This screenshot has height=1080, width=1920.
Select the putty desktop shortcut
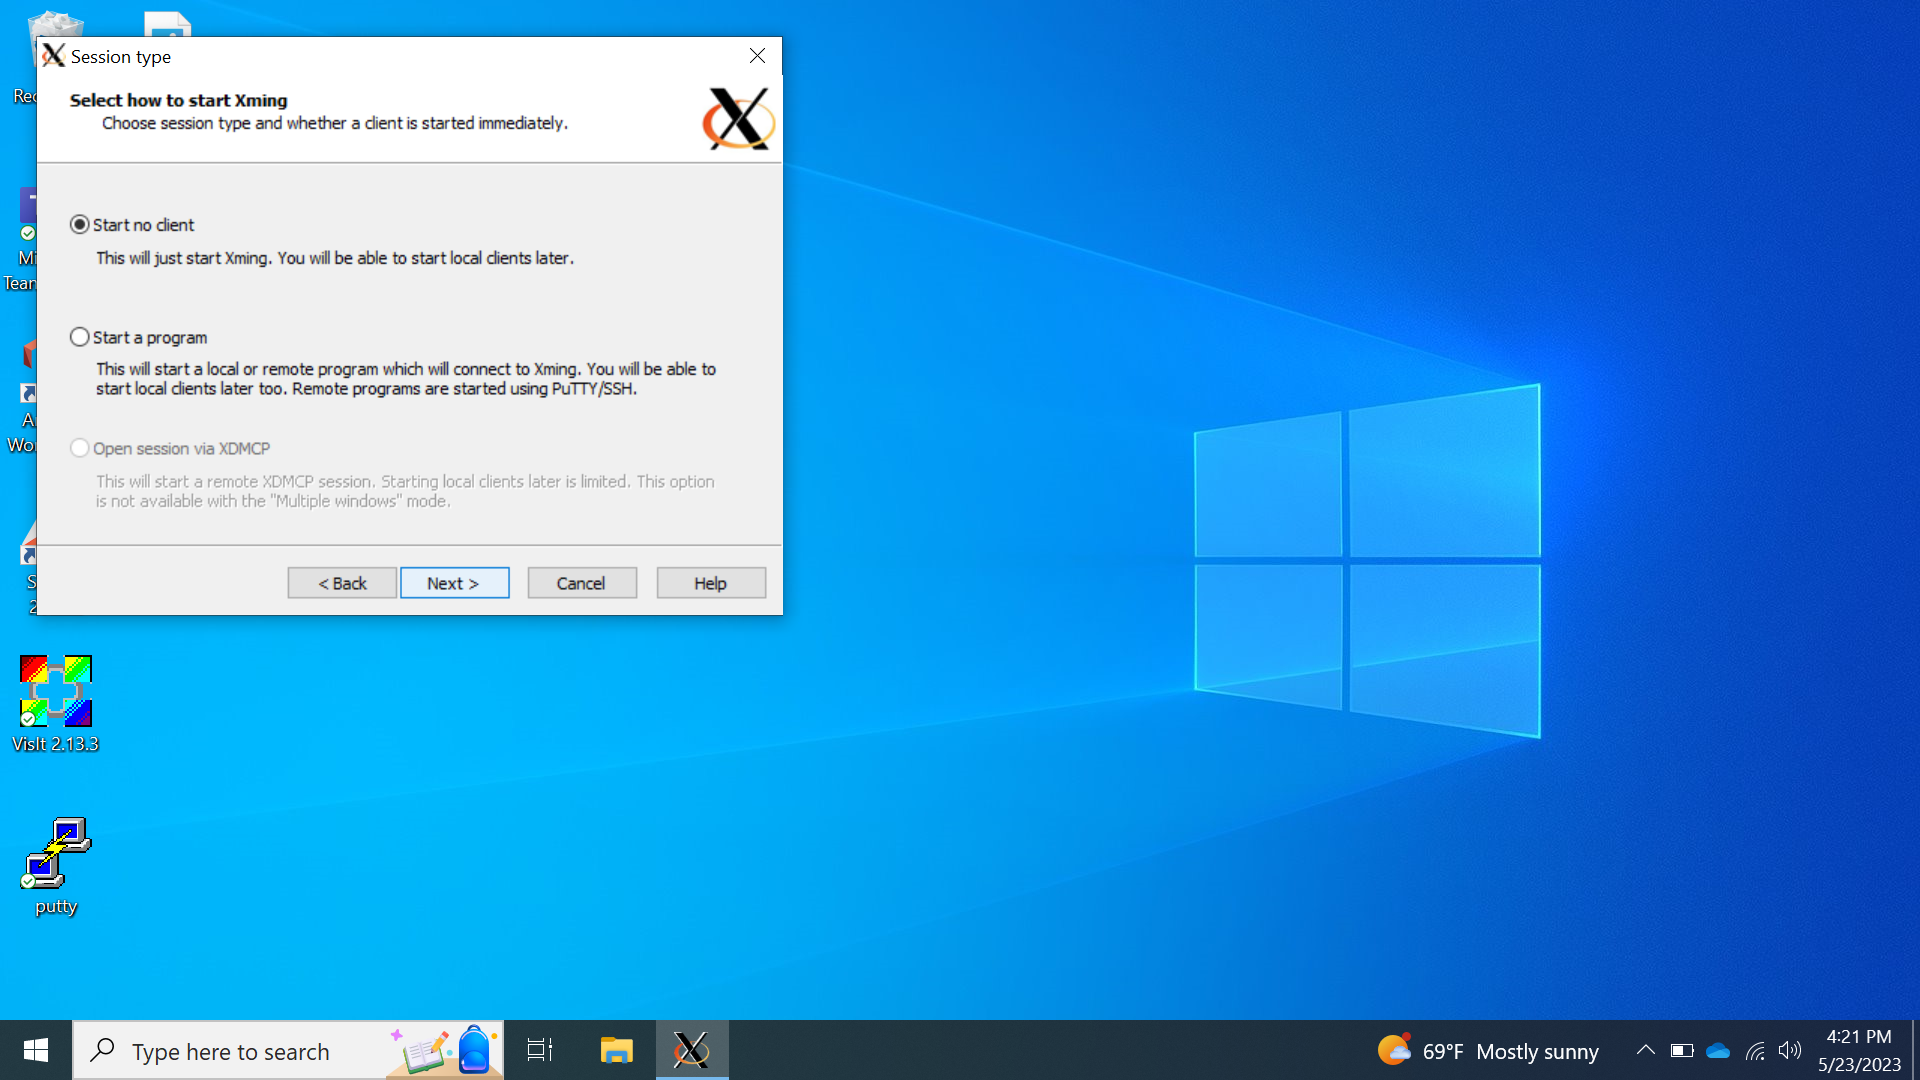(x=56, y=855)
